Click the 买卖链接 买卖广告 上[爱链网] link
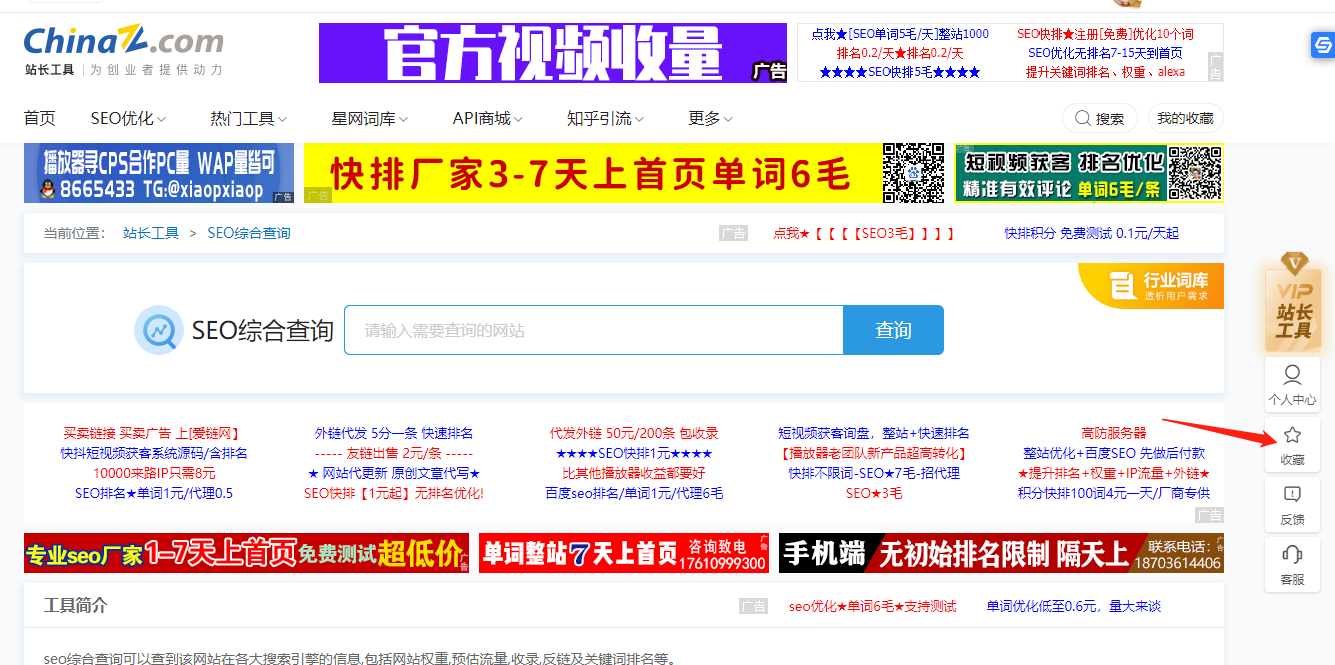Image resolution: width=1335 pixels, height=665 pixels. click(x=152, y=433)
